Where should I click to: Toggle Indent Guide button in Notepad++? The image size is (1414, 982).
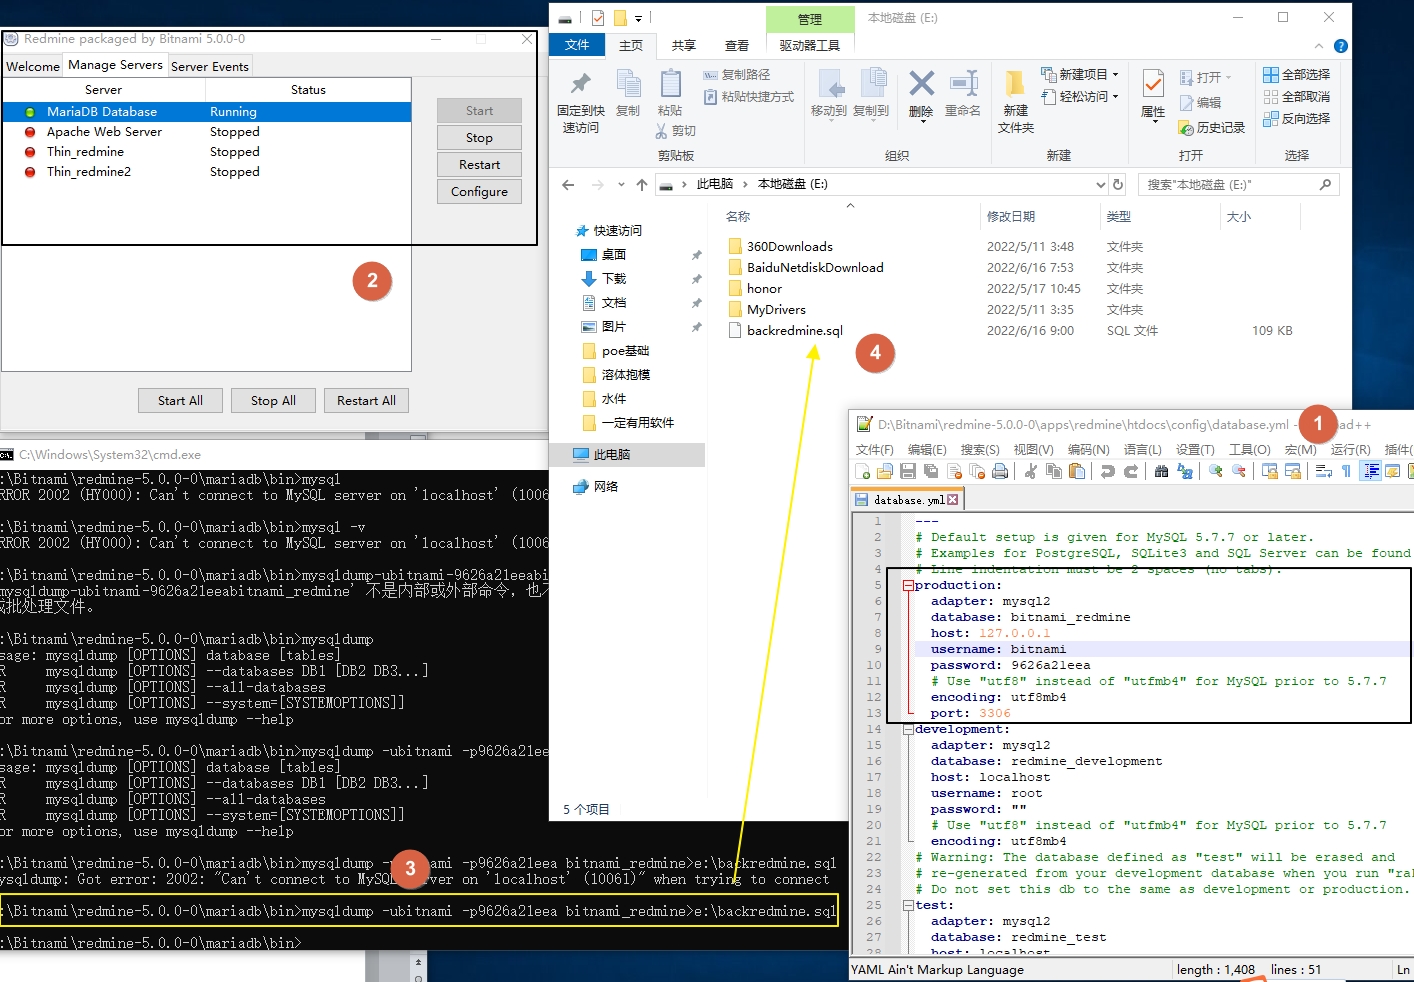point(1371,471)
